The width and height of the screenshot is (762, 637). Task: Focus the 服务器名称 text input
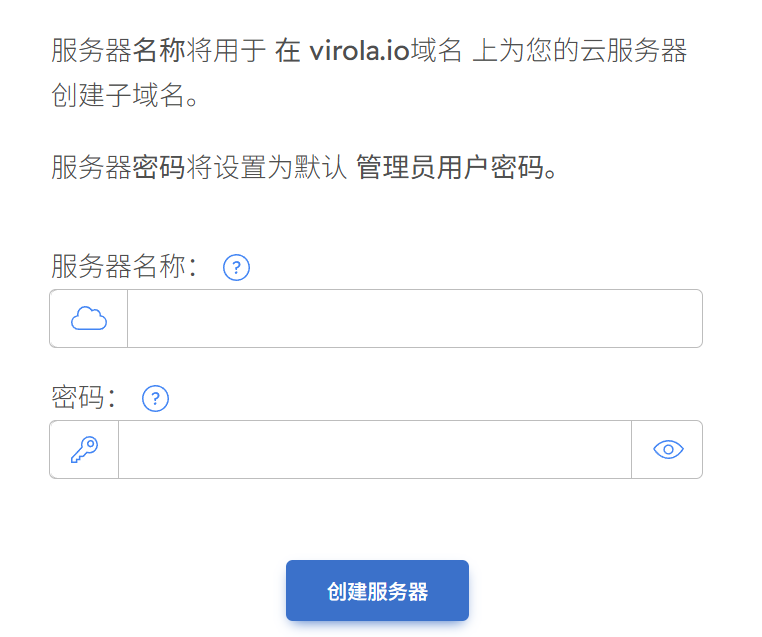[414, 319]
